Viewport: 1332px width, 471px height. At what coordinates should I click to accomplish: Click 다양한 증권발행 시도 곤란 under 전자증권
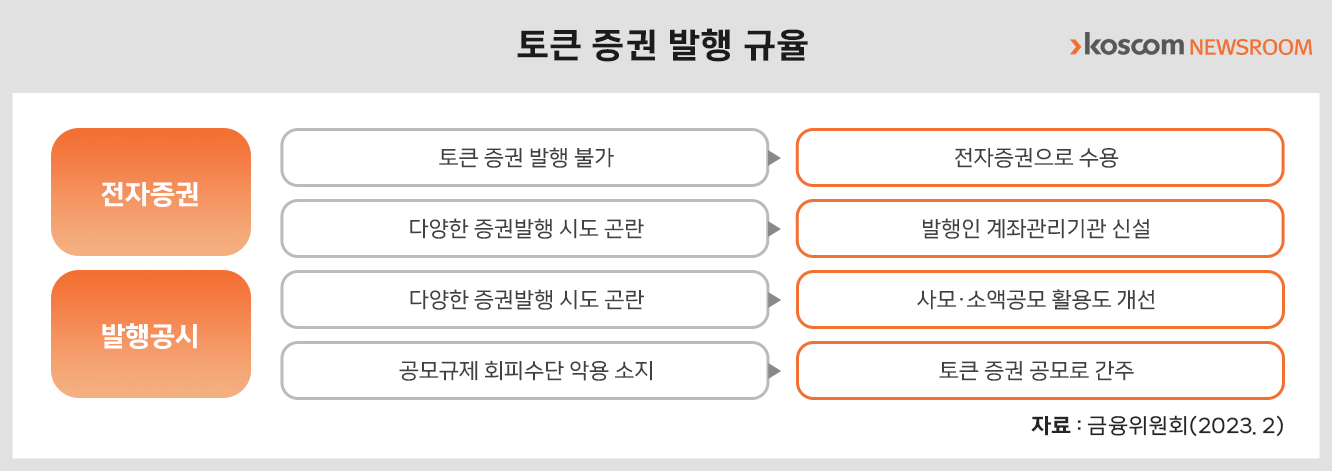(525, 229)
